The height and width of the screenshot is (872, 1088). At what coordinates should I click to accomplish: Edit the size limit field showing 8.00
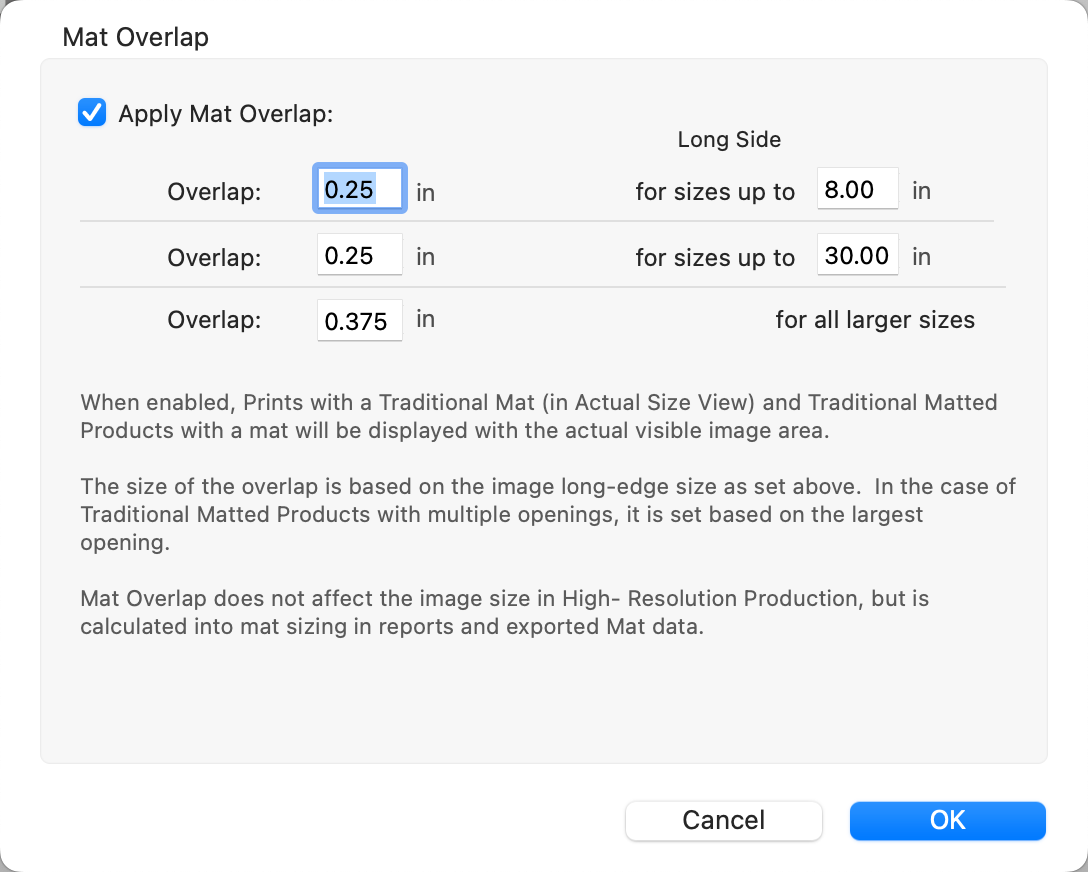[857, 190]
